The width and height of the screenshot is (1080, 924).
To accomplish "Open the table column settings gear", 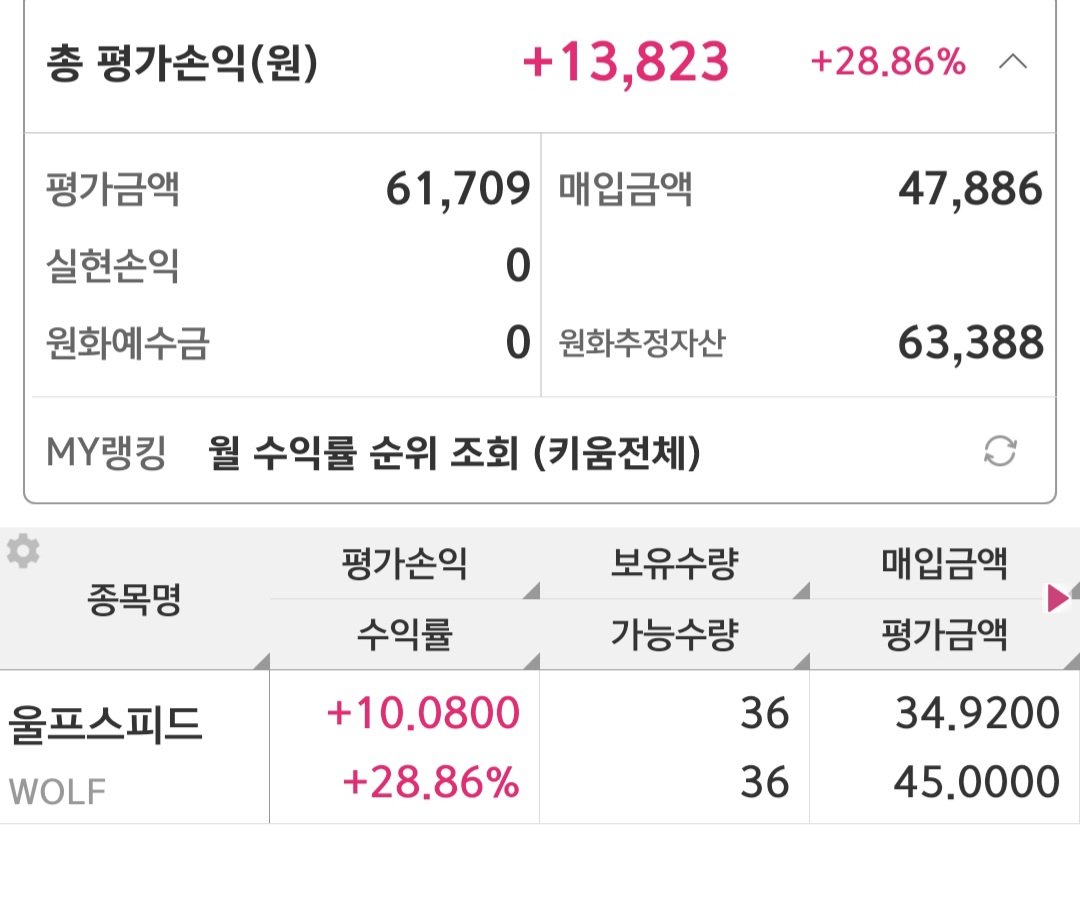I will [23, 552].
